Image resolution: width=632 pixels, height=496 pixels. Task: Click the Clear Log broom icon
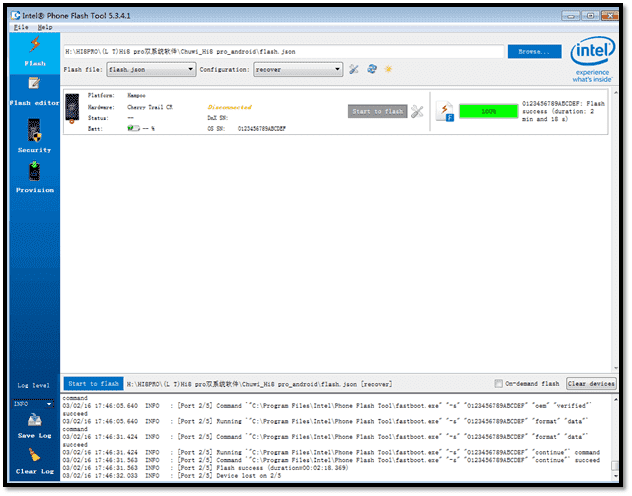pos(34,456)
